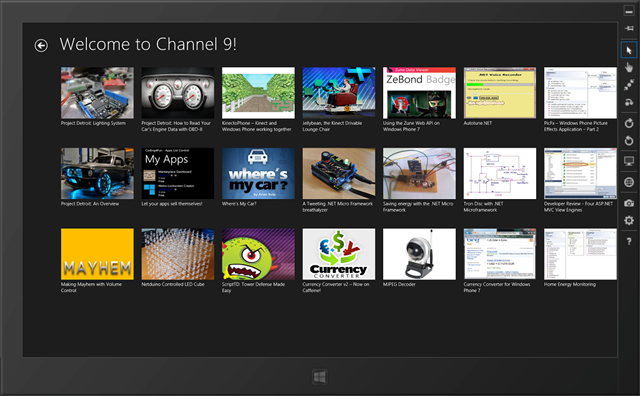Click 'Let your apps sell themselves!' caption
This screenshot has height=396, width=640.
point(172,204)
